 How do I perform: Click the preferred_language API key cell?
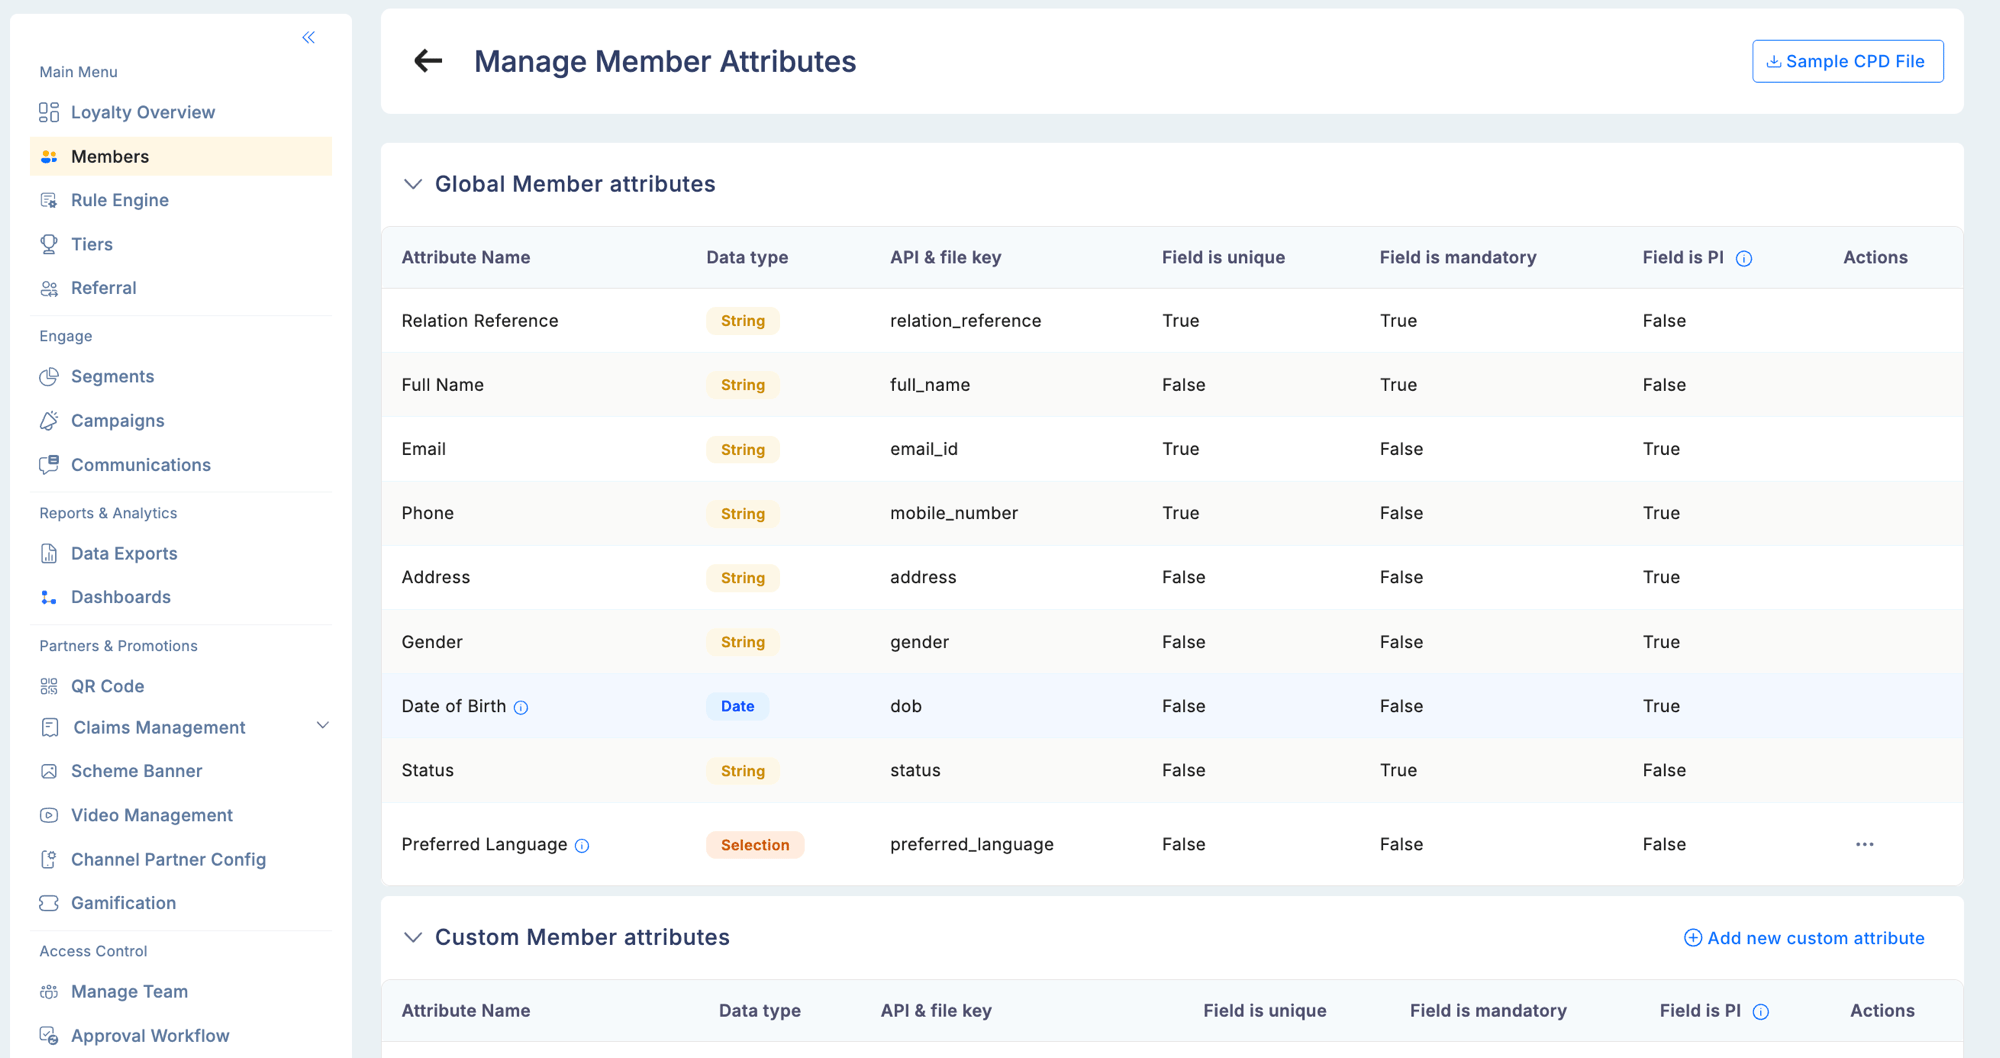[x=972, y=845]
